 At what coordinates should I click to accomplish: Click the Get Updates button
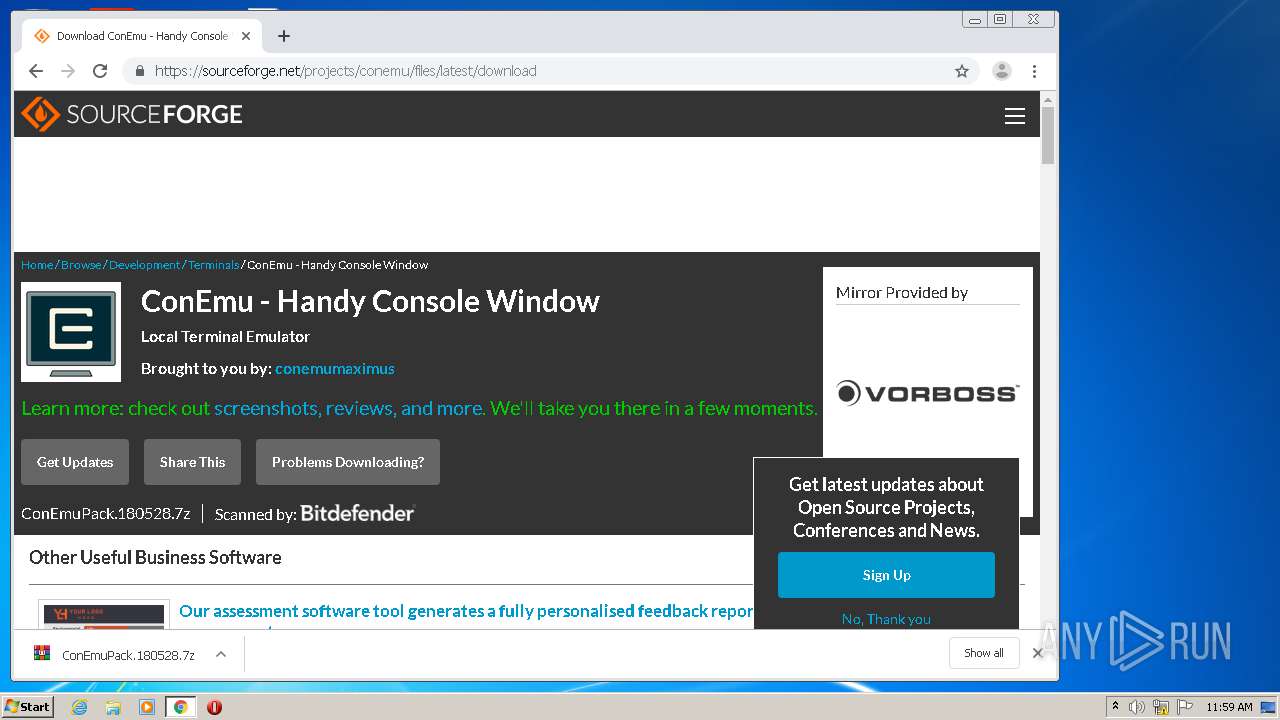pyautogui.click(x=75, y=462)
